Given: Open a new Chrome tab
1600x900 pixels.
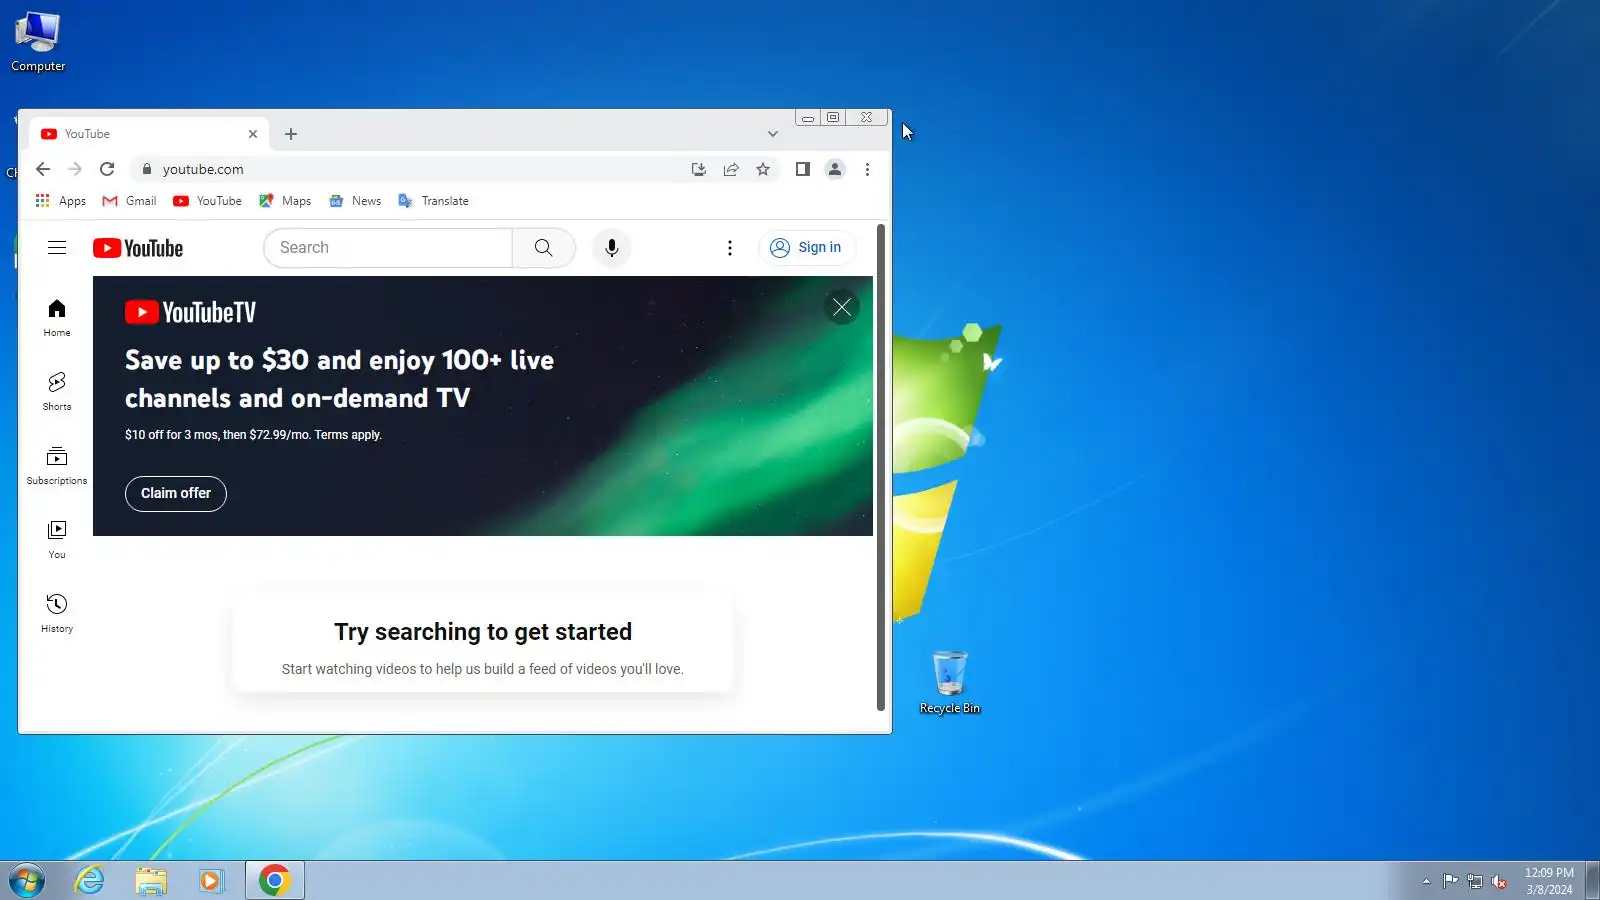Looking at the screenshot, I should tap(291, 134).
